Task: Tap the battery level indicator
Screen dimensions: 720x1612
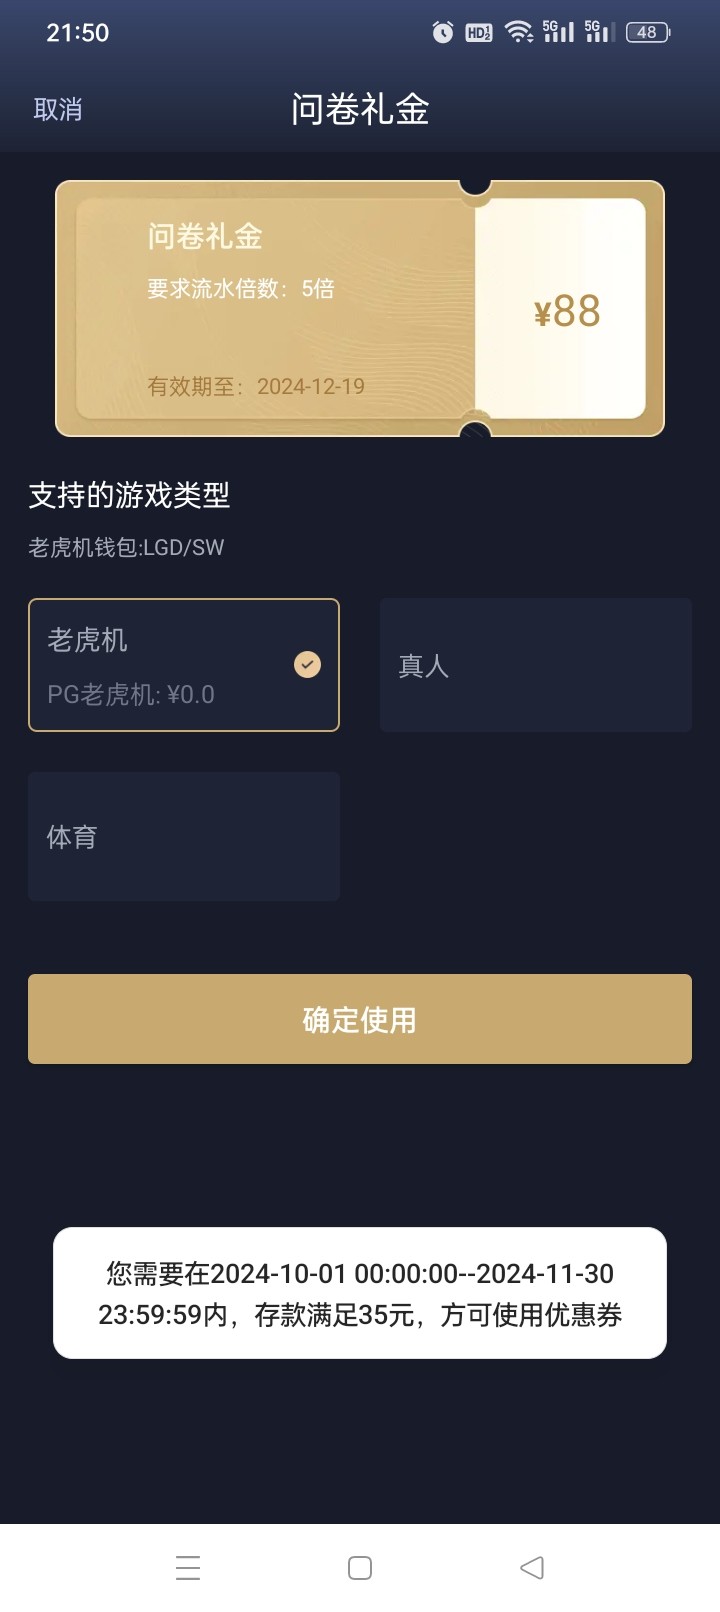Action: (647, 33)
